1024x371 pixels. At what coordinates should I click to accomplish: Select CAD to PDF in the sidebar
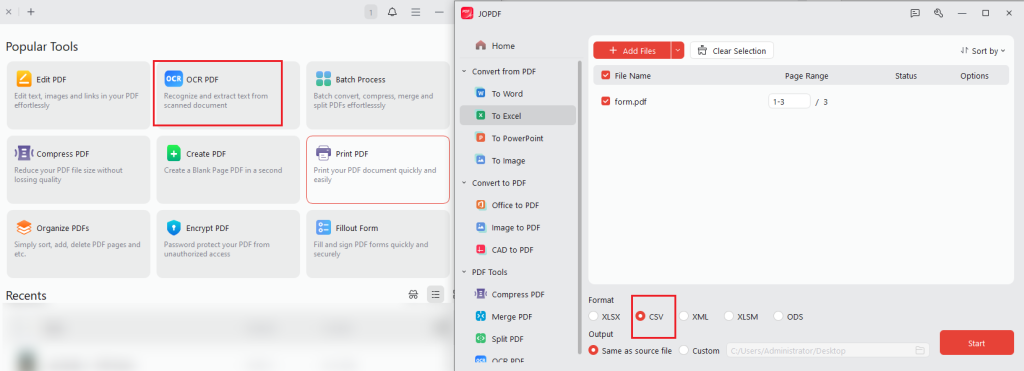(518, 250)
